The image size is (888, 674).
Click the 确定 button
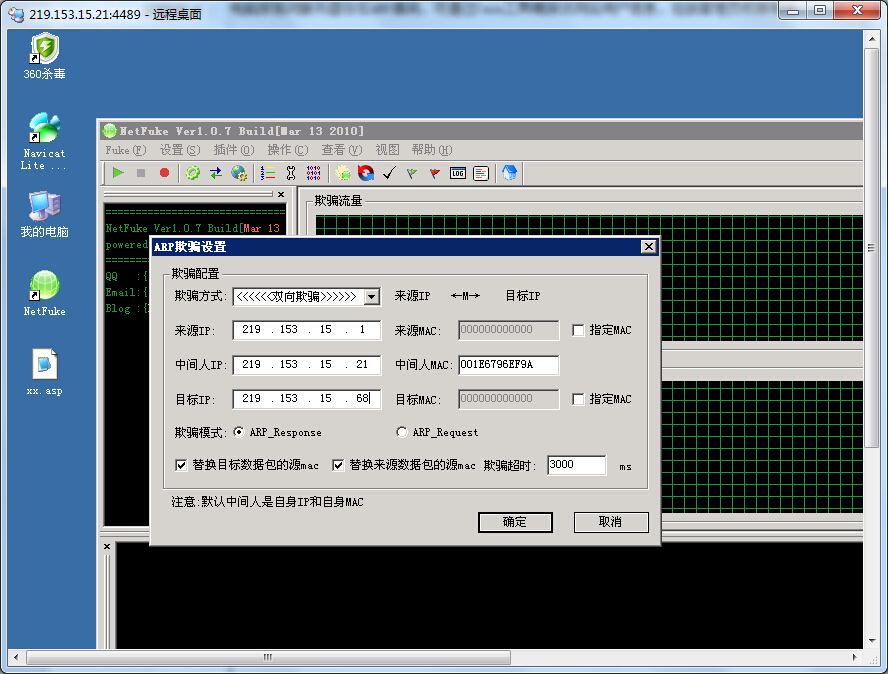(515, 522)
